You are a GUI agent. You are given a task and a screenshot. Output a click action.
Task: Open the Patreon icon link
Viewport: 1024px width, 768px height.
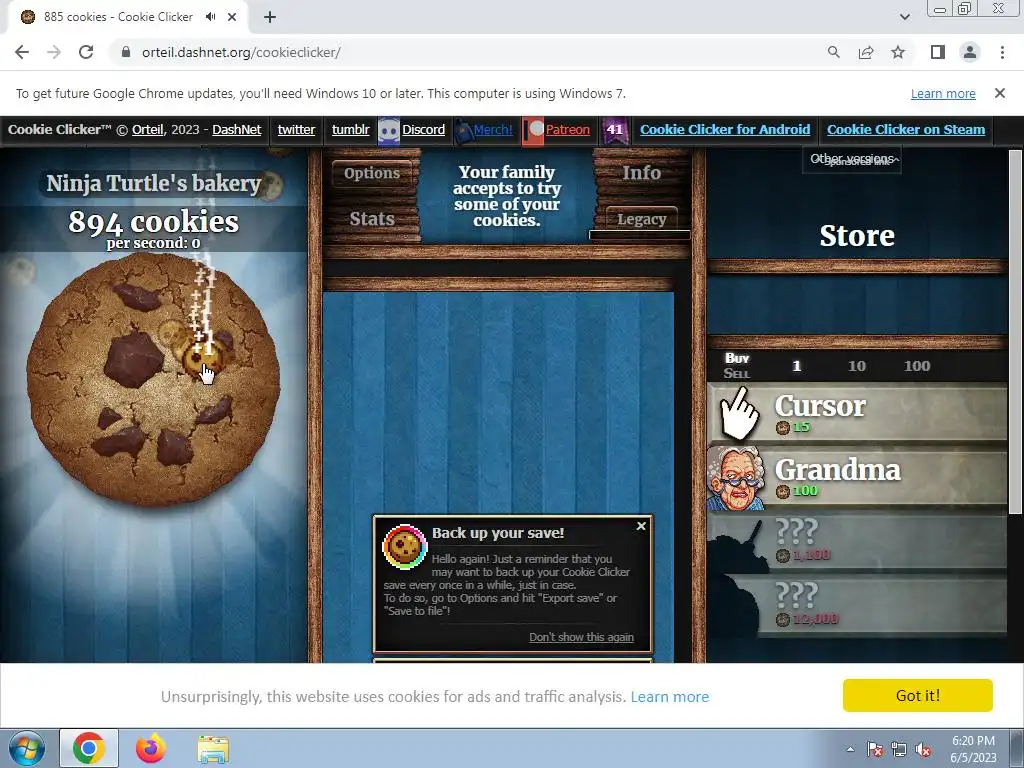pyautogui.click(x=534, y=130)
